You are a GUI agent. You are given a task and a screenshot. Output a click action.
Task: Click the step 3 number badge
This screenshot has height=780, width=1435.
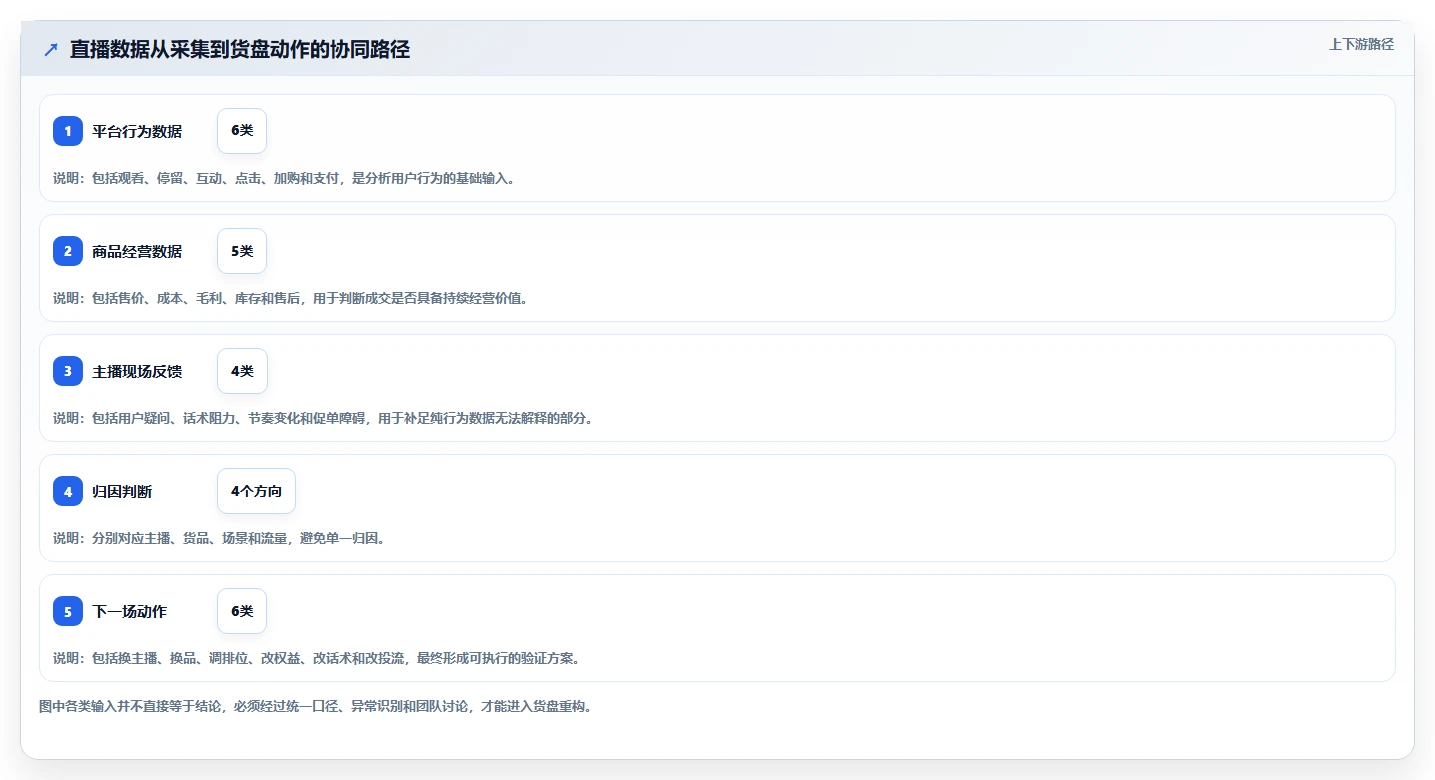pos(68,371)
